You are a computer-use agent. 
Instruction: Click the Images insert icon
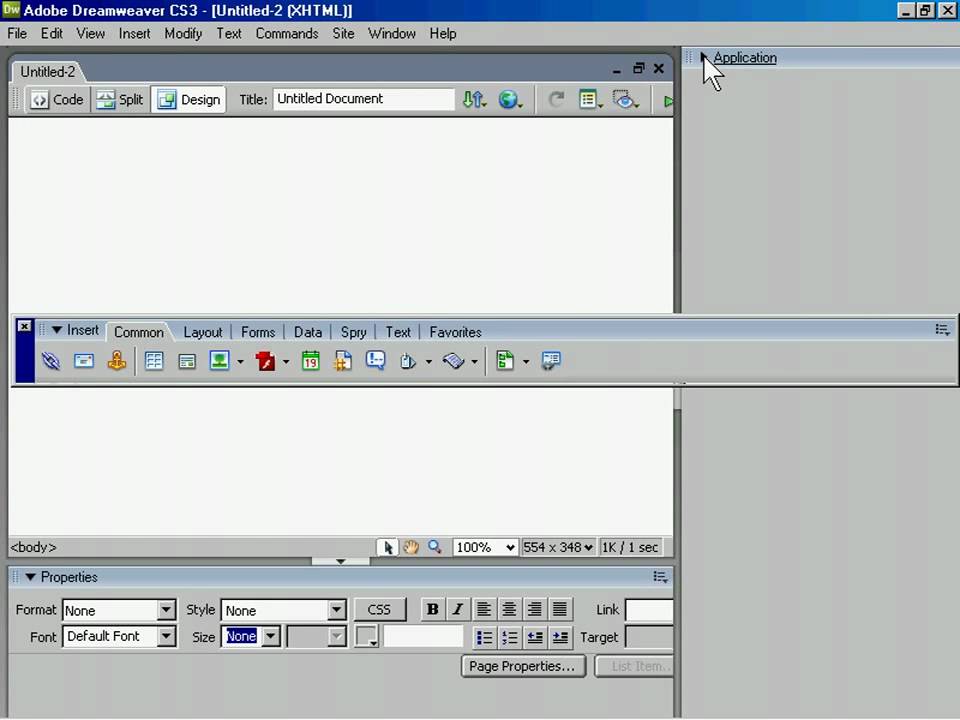(219, 361)
